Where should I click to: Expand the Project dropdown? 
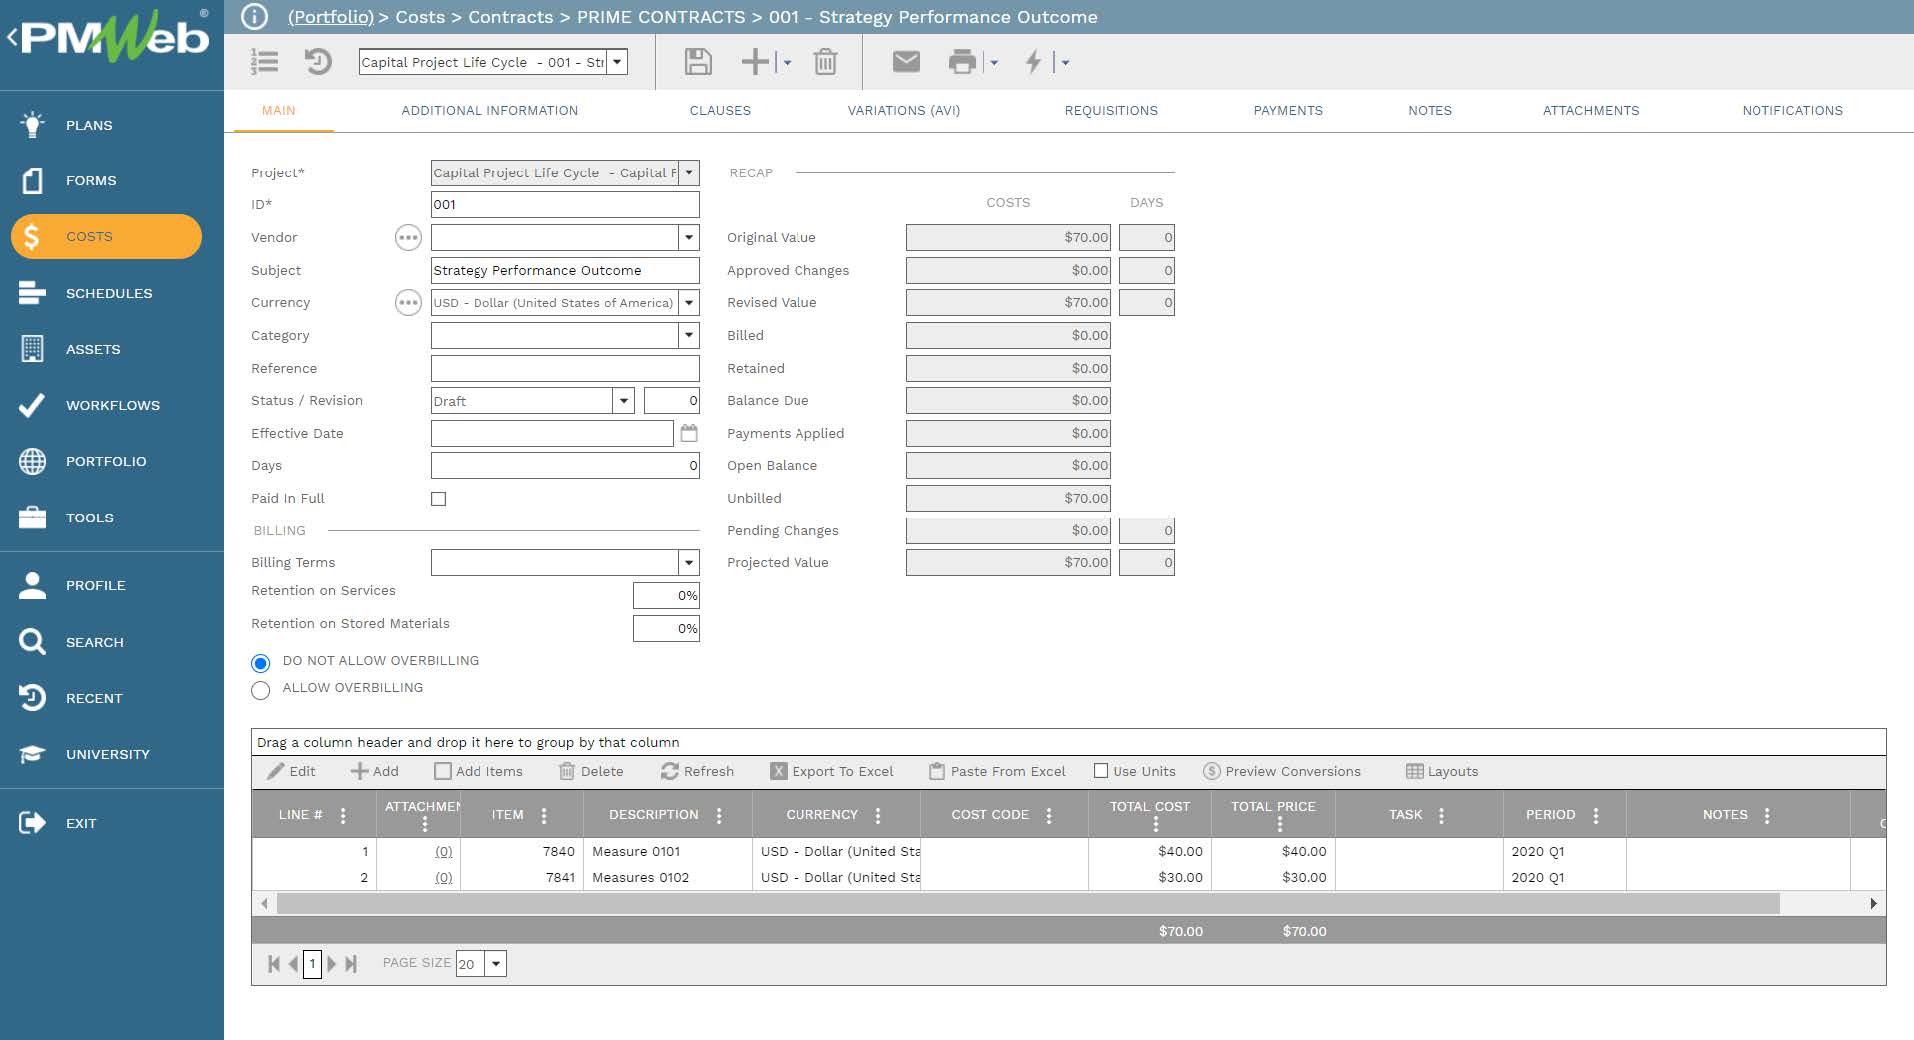tap(689, 173)
